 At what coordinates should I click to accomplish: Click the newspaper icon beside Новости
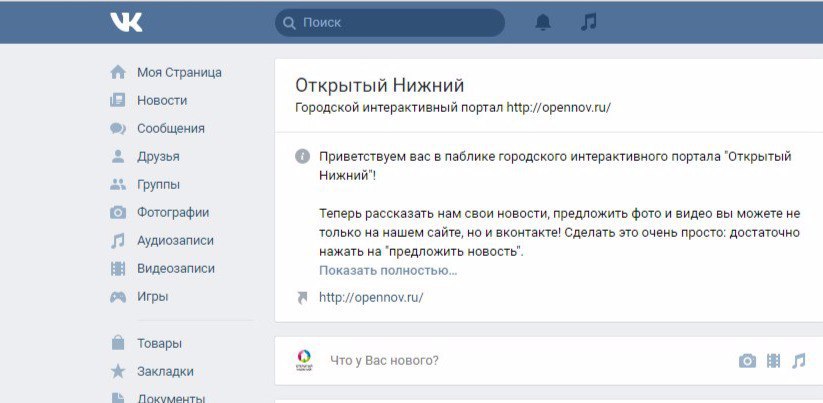coord(118,100)
